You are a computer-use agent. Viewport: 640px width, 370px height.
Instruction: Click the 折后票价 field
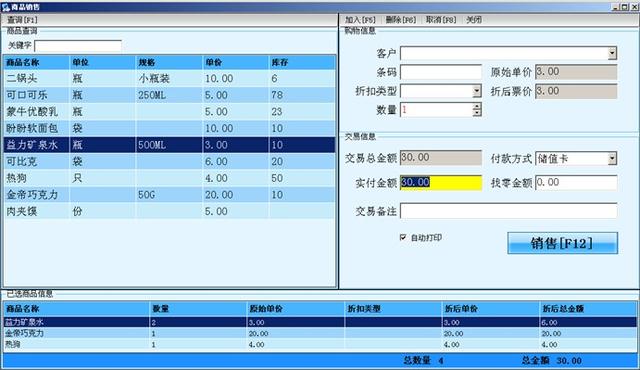point(576,91)
